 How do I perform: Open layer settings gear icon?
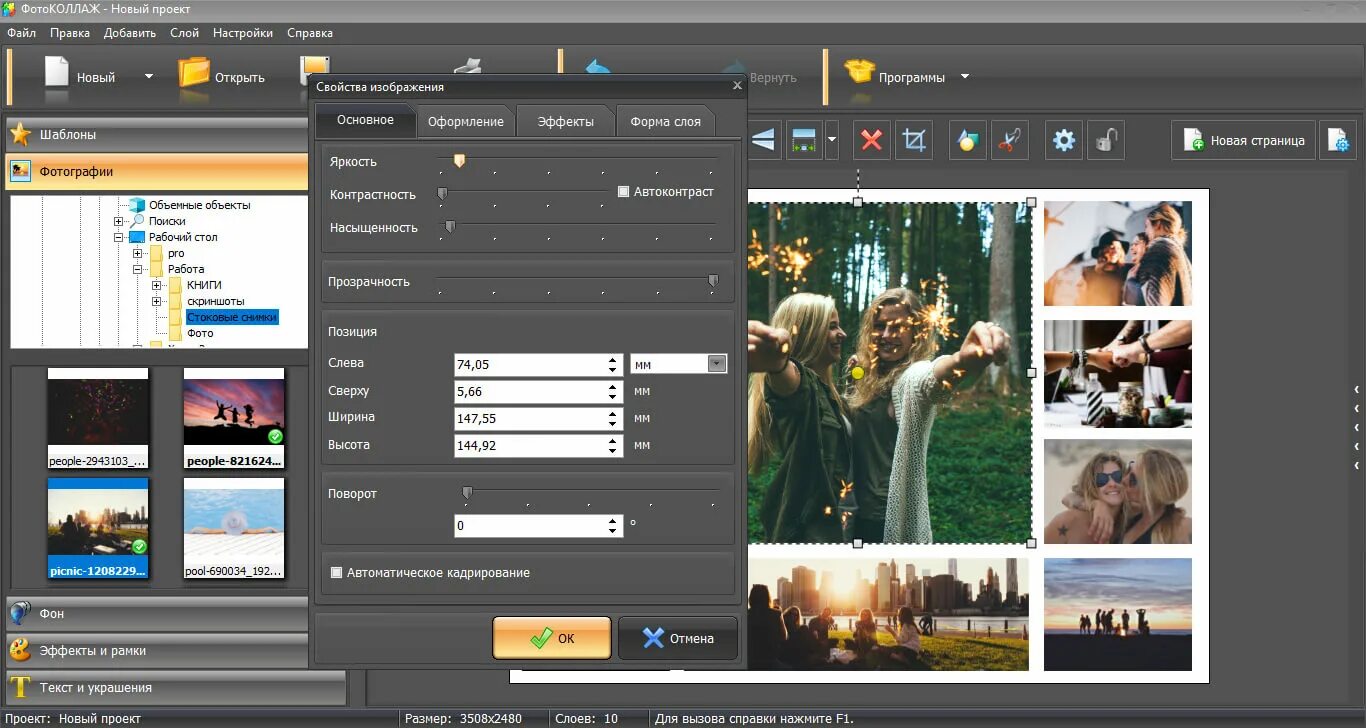[1064, 141]
